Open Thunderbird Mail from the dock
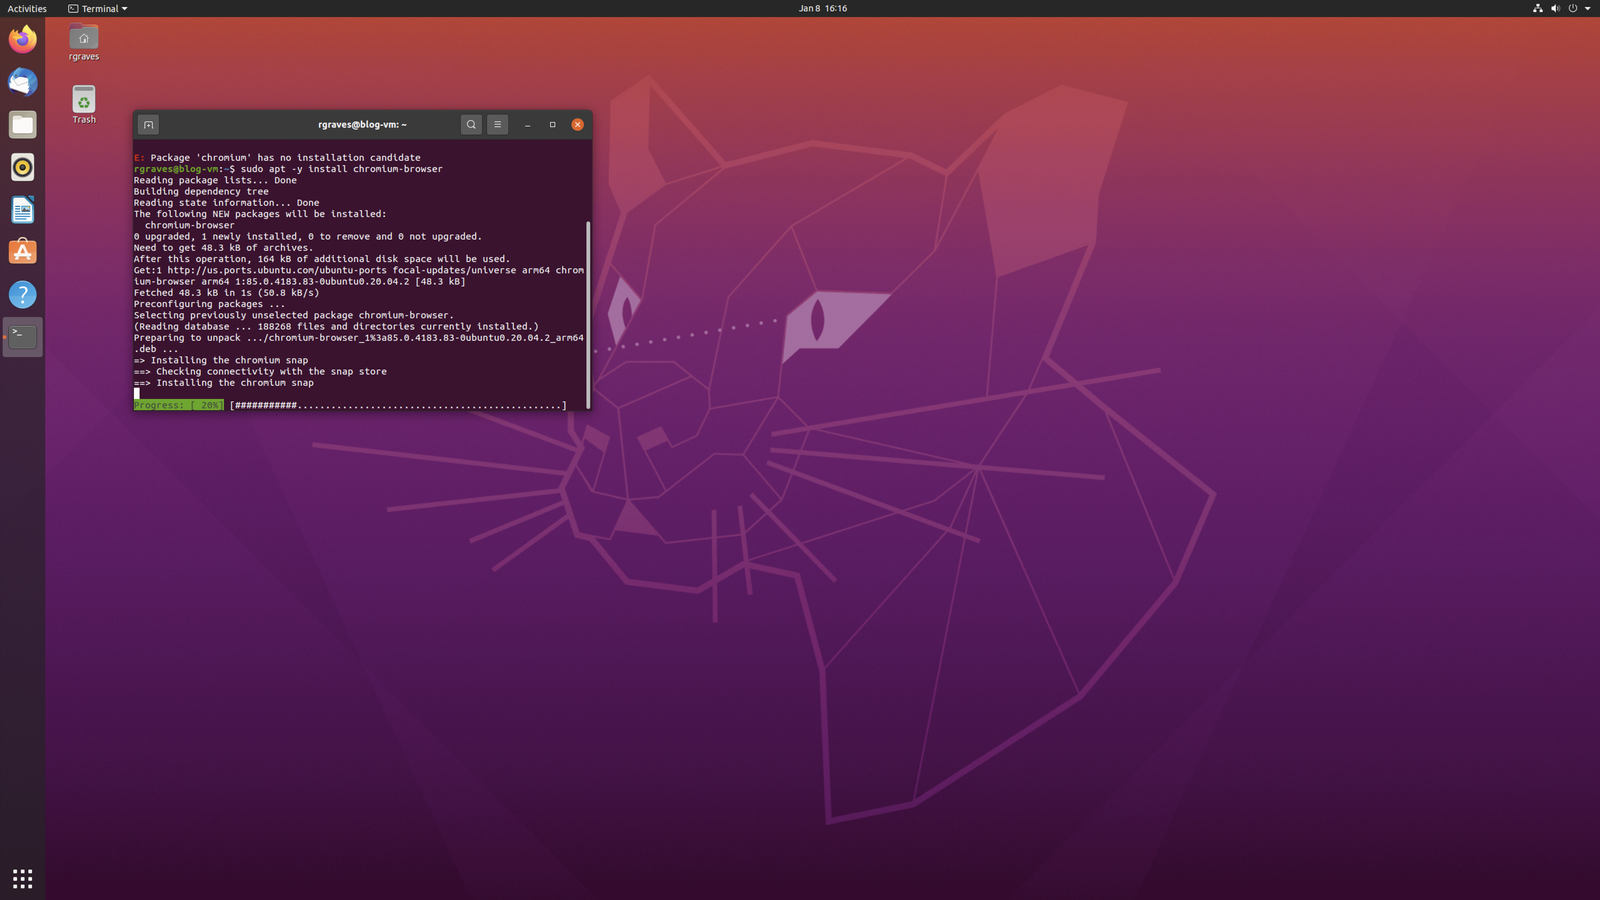The image size is (1600, 900). point(22,82)
